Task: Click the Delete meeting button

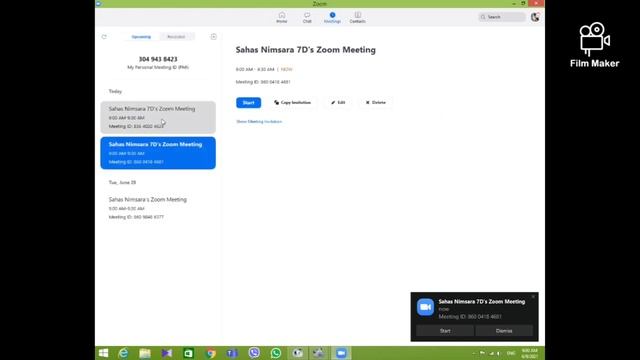Action: (x=376, y=102)
